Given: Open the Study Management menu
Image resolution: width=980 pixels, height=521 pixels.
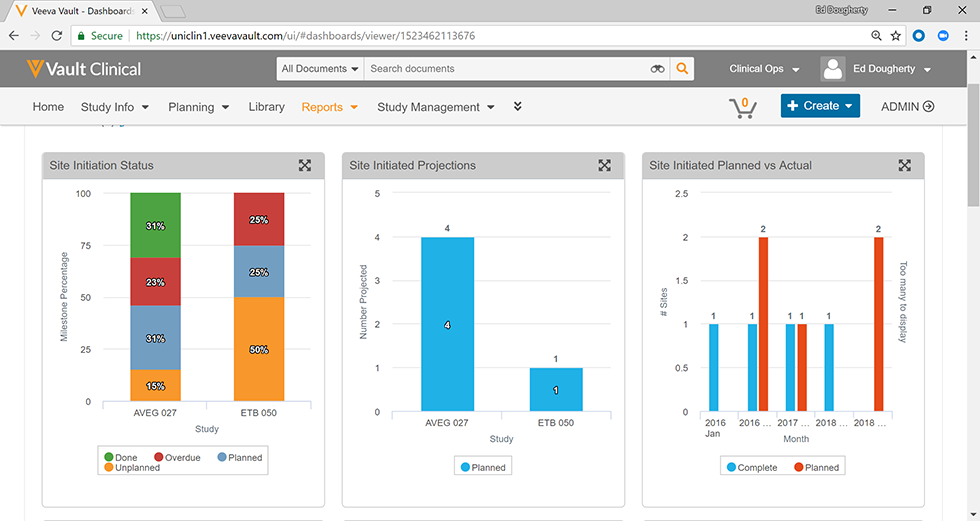Looking at the screenshot, I should pos(435,107).
